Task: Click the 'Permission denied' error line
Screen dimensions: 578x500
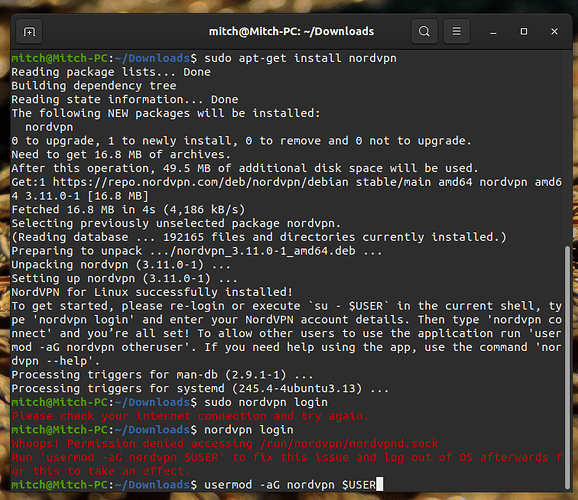Action: click(225, 443)
